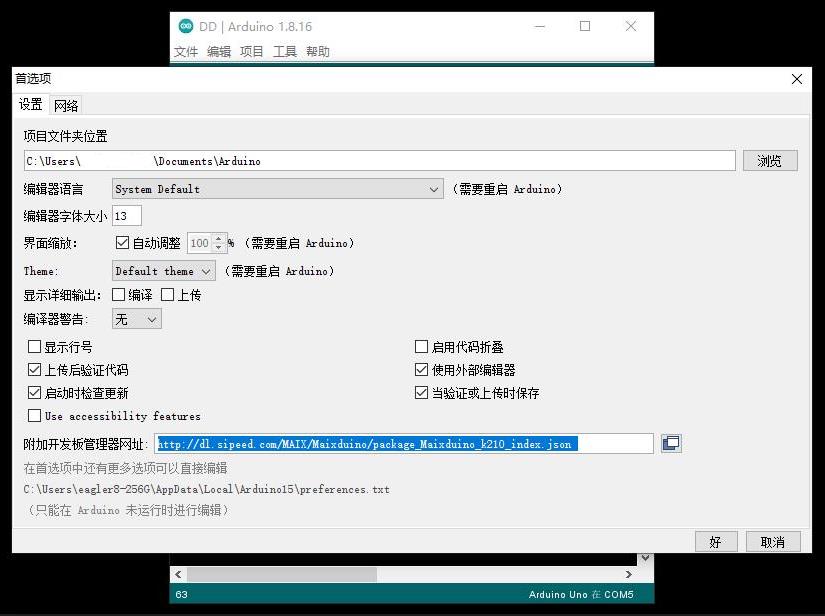Screen dimensions: 825x616
Task: Open the Default theme dropdown
Action: (x=164, y=271)
